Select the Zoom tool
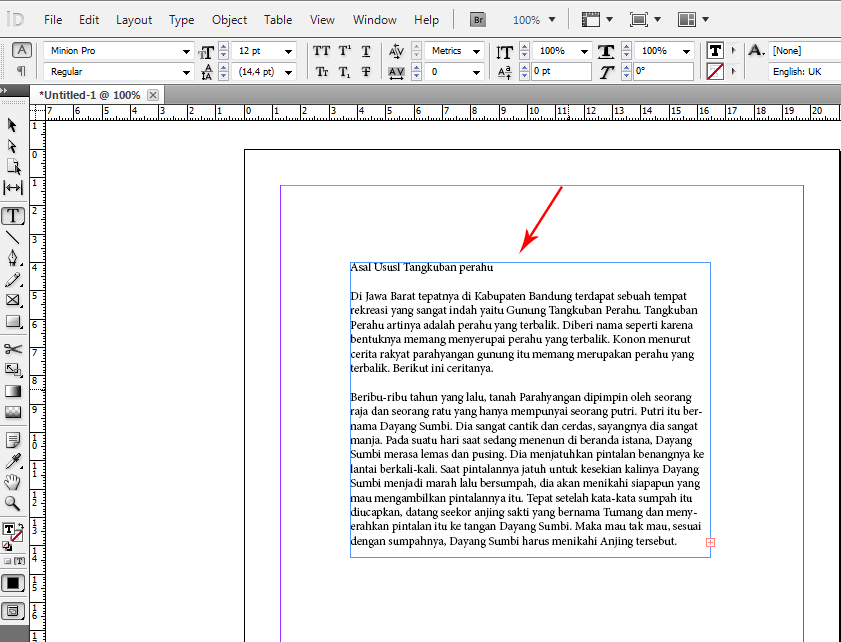 [x=13, y=501]
